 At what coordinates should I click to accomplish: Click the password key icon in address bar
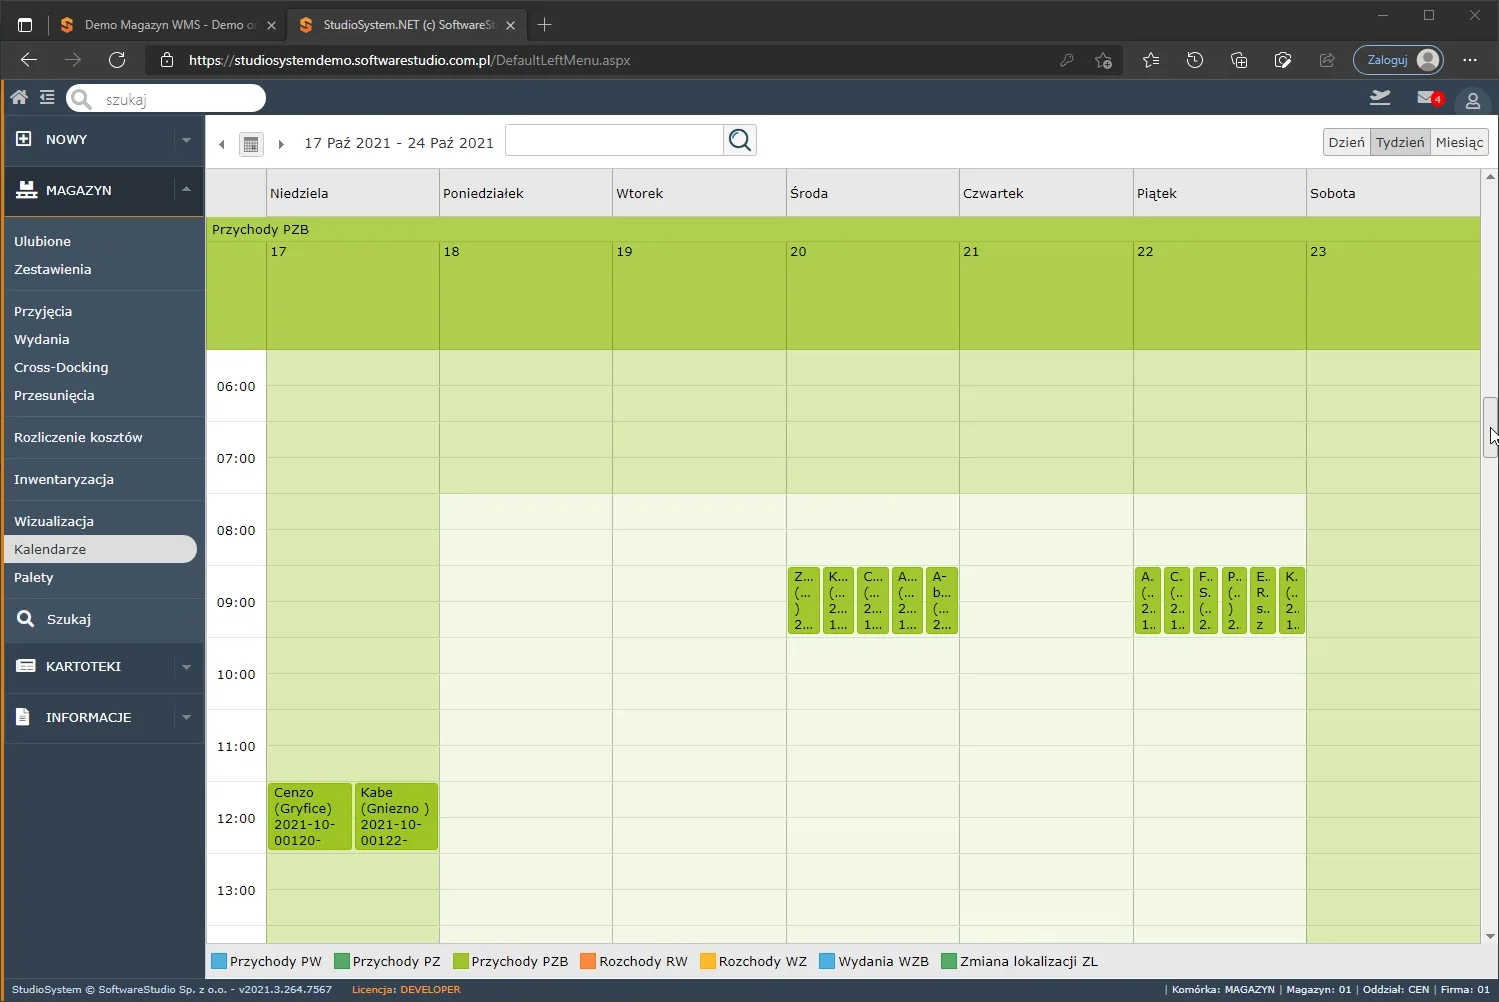point(1067,60)
